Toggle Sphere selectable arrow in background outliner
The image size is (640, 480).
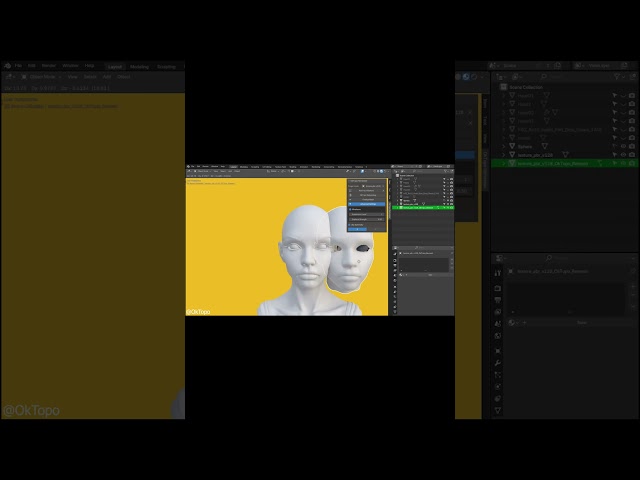(615, 146)
